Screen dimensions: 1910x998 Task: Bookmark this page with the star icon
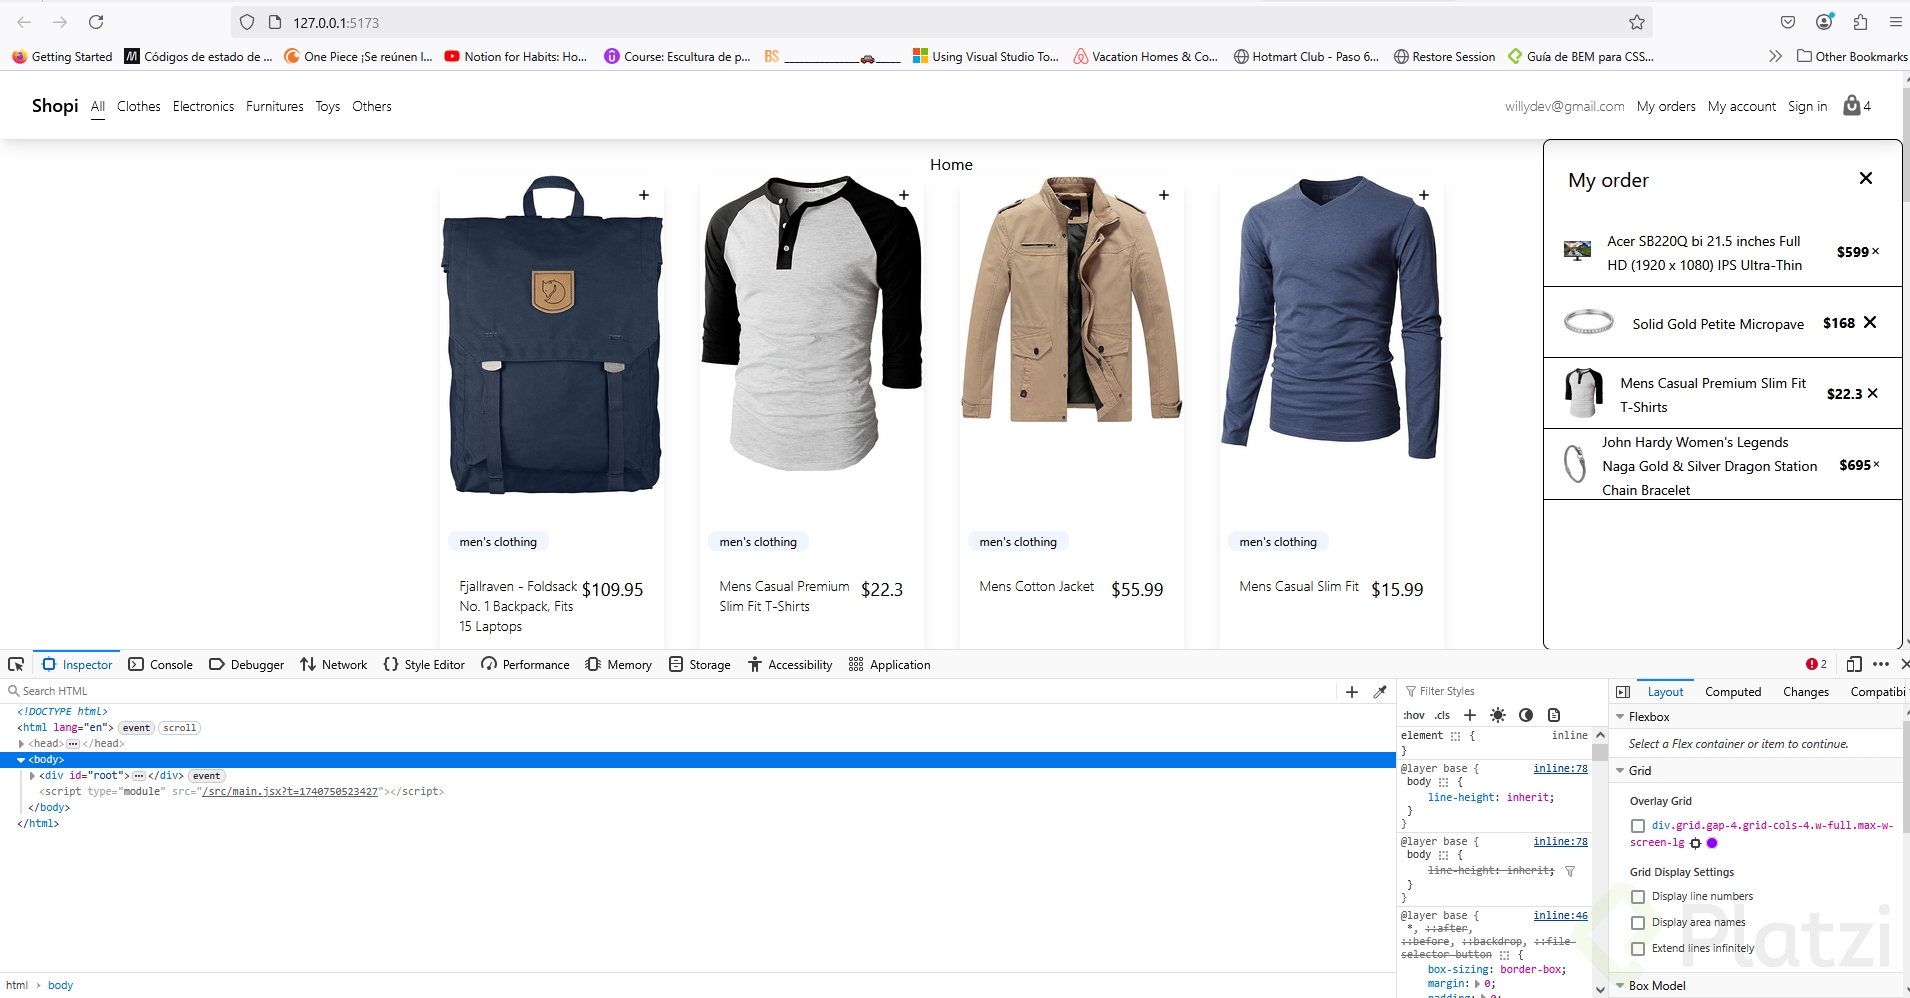coord(1637,22)
